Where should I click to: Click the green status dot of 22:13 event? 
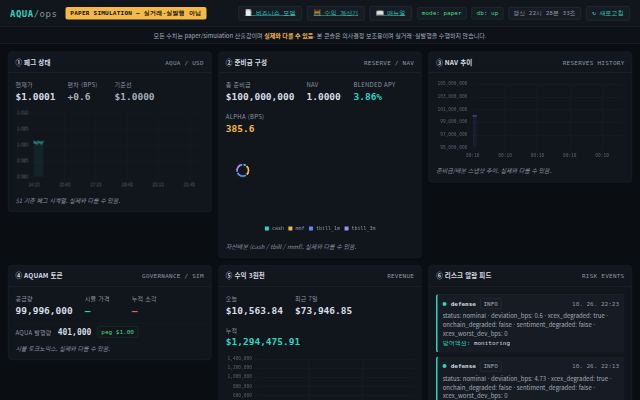[x=444, y=366]
